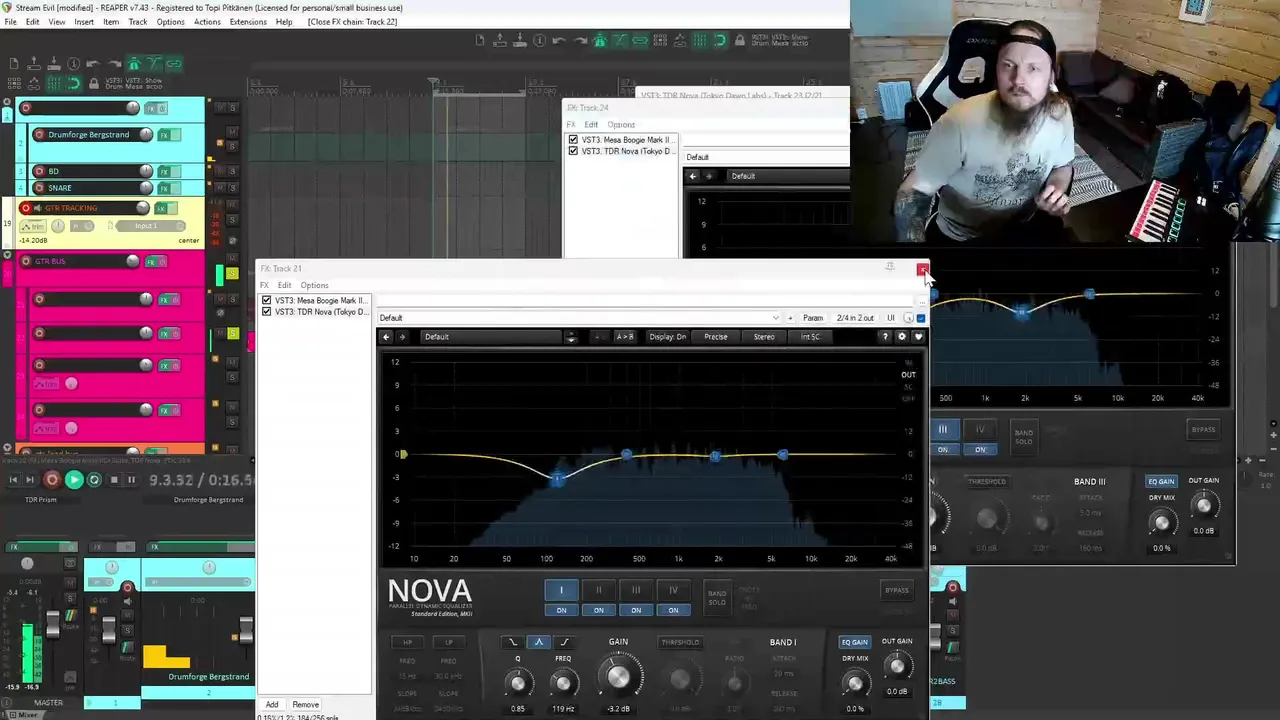Click the Precise quality mode button in Nova

[x=716, y=337]
